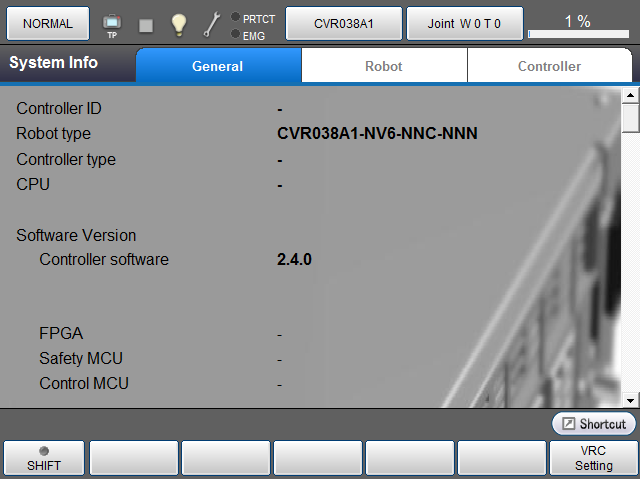640x479 pixels.
Task: Click the blank function key beside SHIFT
Action: point(135,458)
